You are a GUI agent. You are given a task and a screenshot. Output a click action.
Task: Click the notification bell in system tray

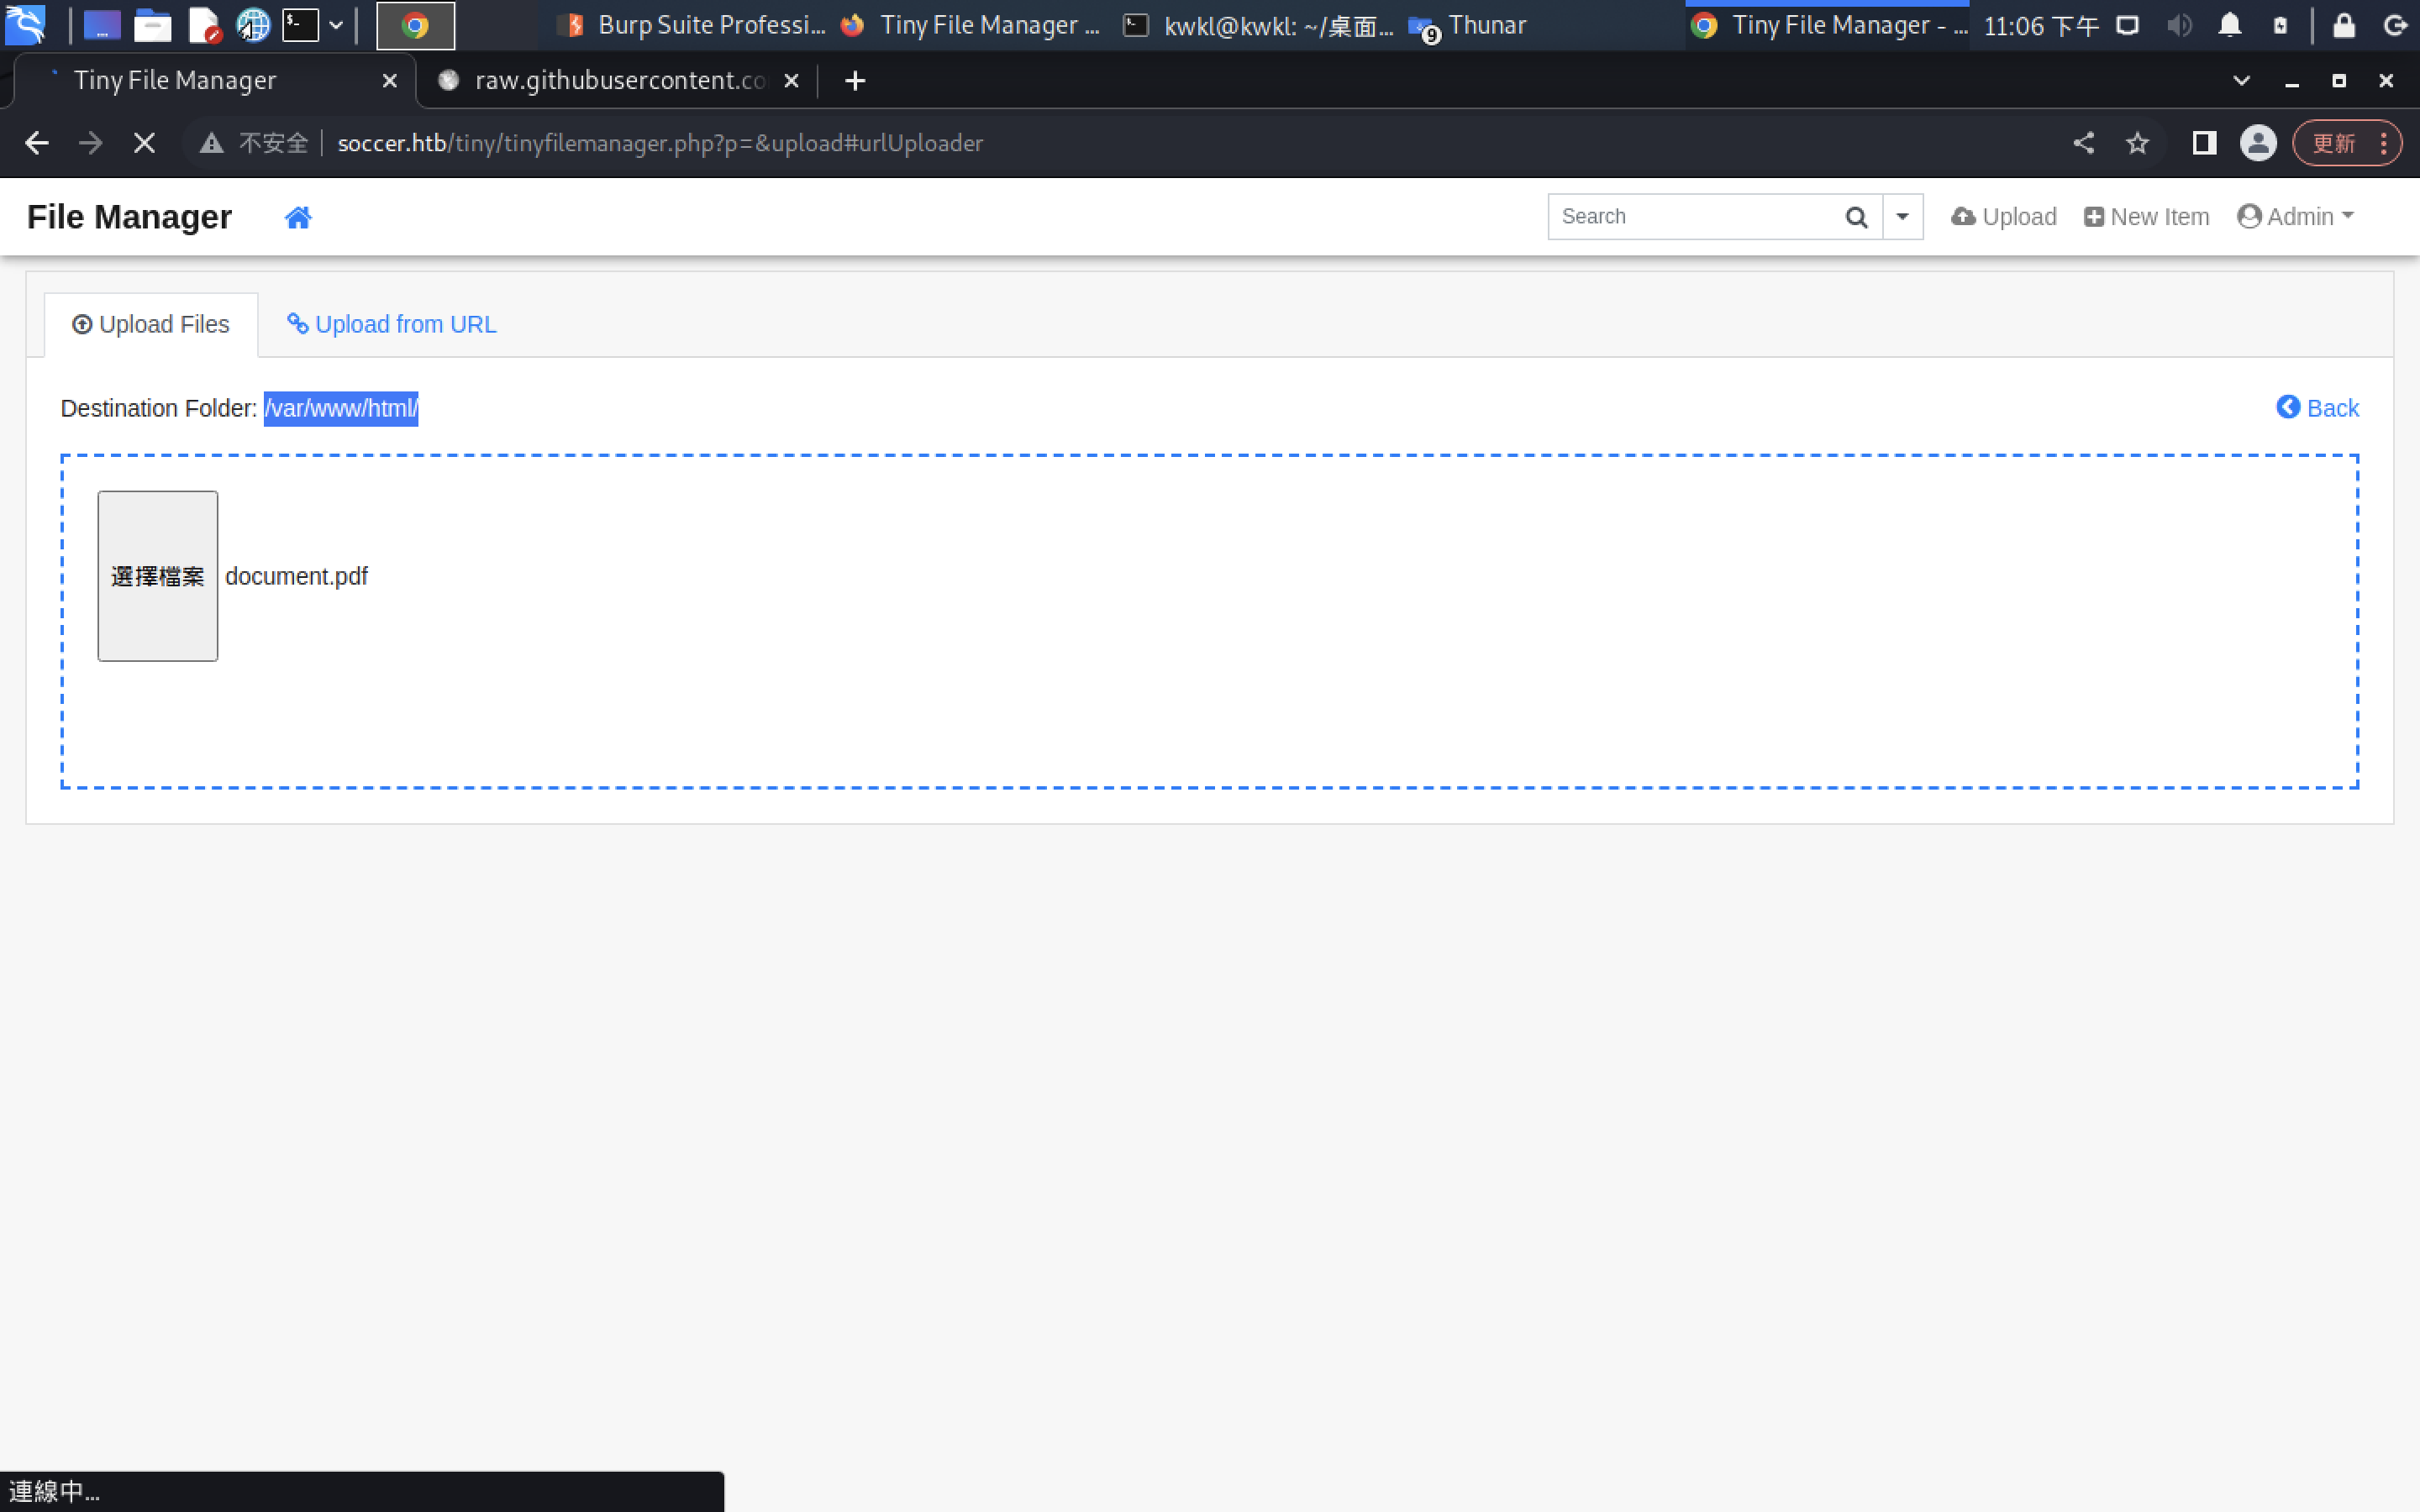pyautogui.click(x=2229, y=26)
